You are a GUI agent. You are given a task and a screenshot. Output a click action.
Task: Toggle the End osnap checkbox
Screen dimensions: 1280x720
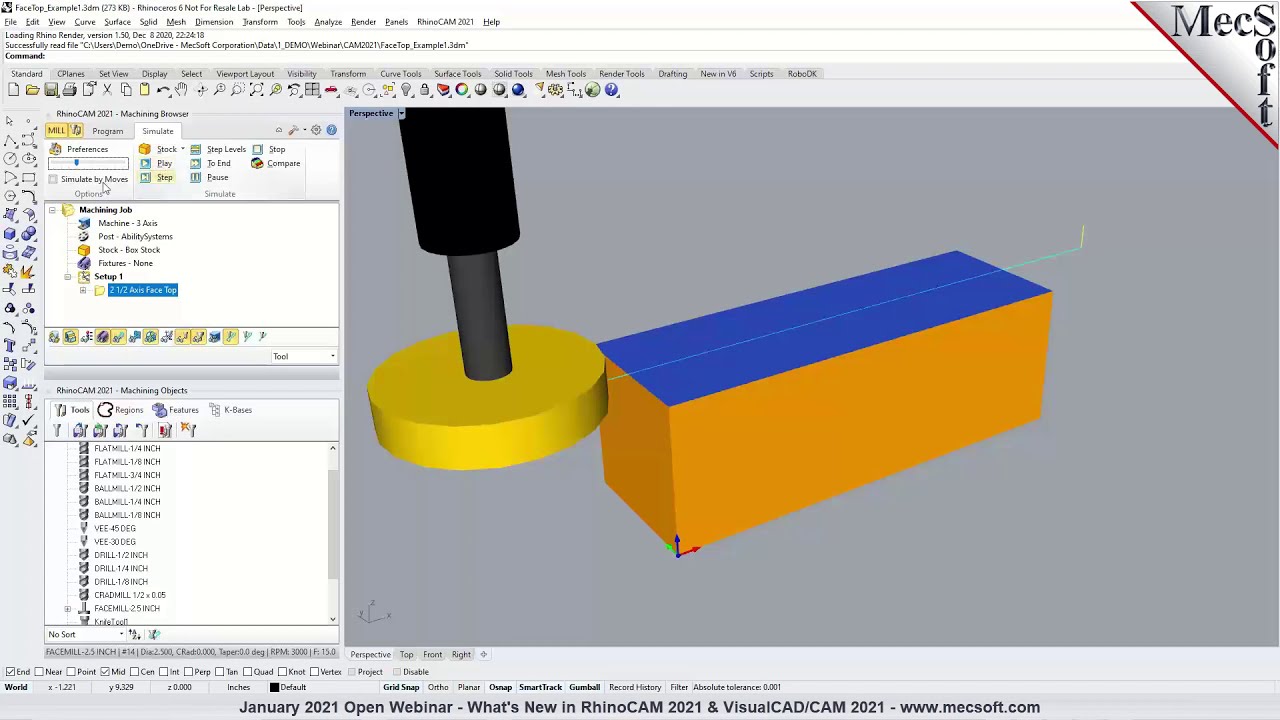10,672
